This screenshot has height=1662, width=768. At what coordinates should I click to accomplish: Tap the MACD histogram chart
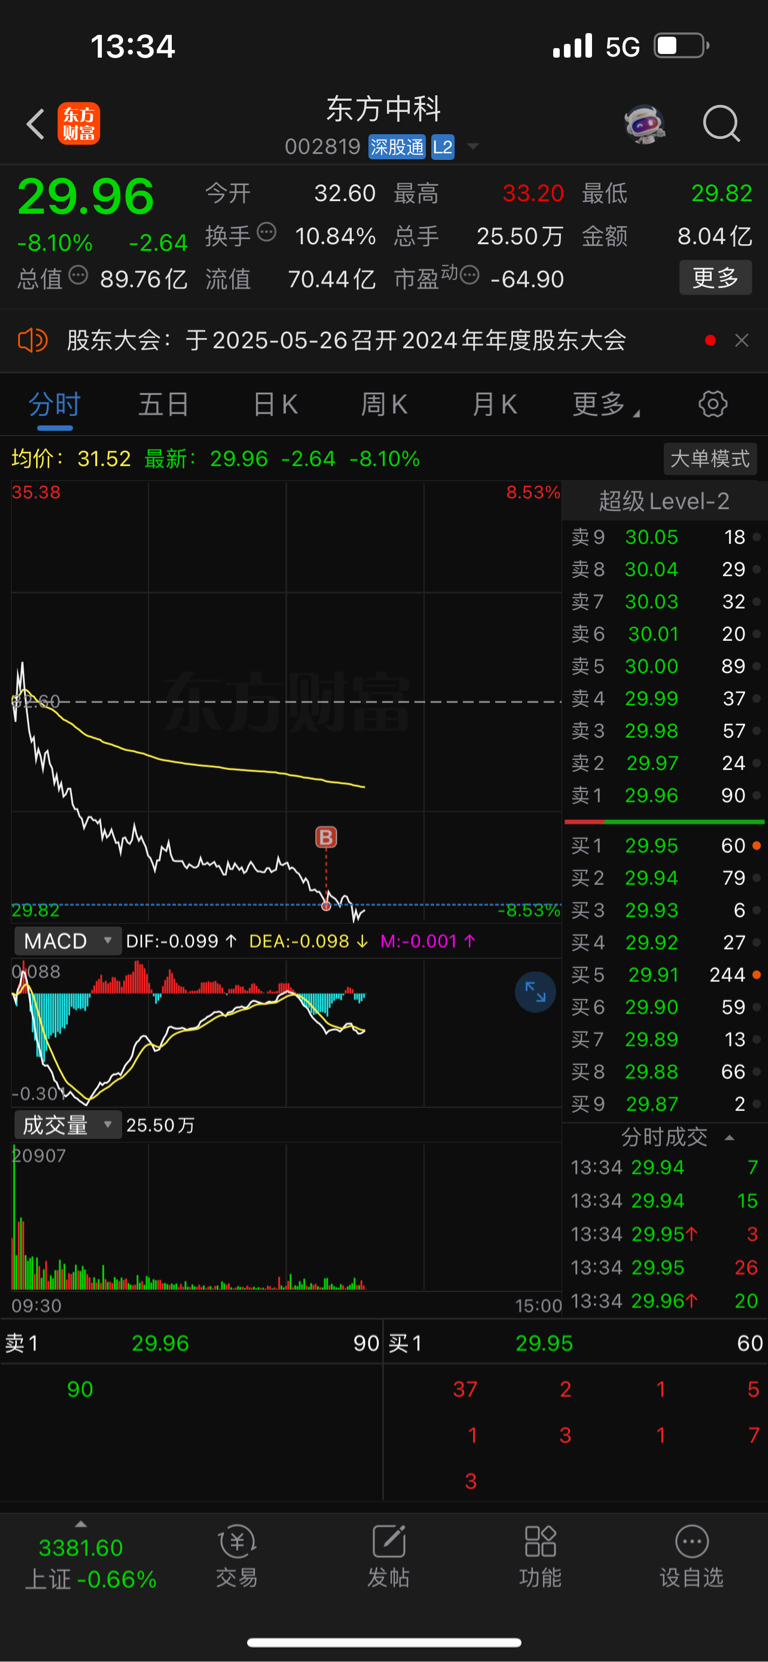click(286, 1031)
